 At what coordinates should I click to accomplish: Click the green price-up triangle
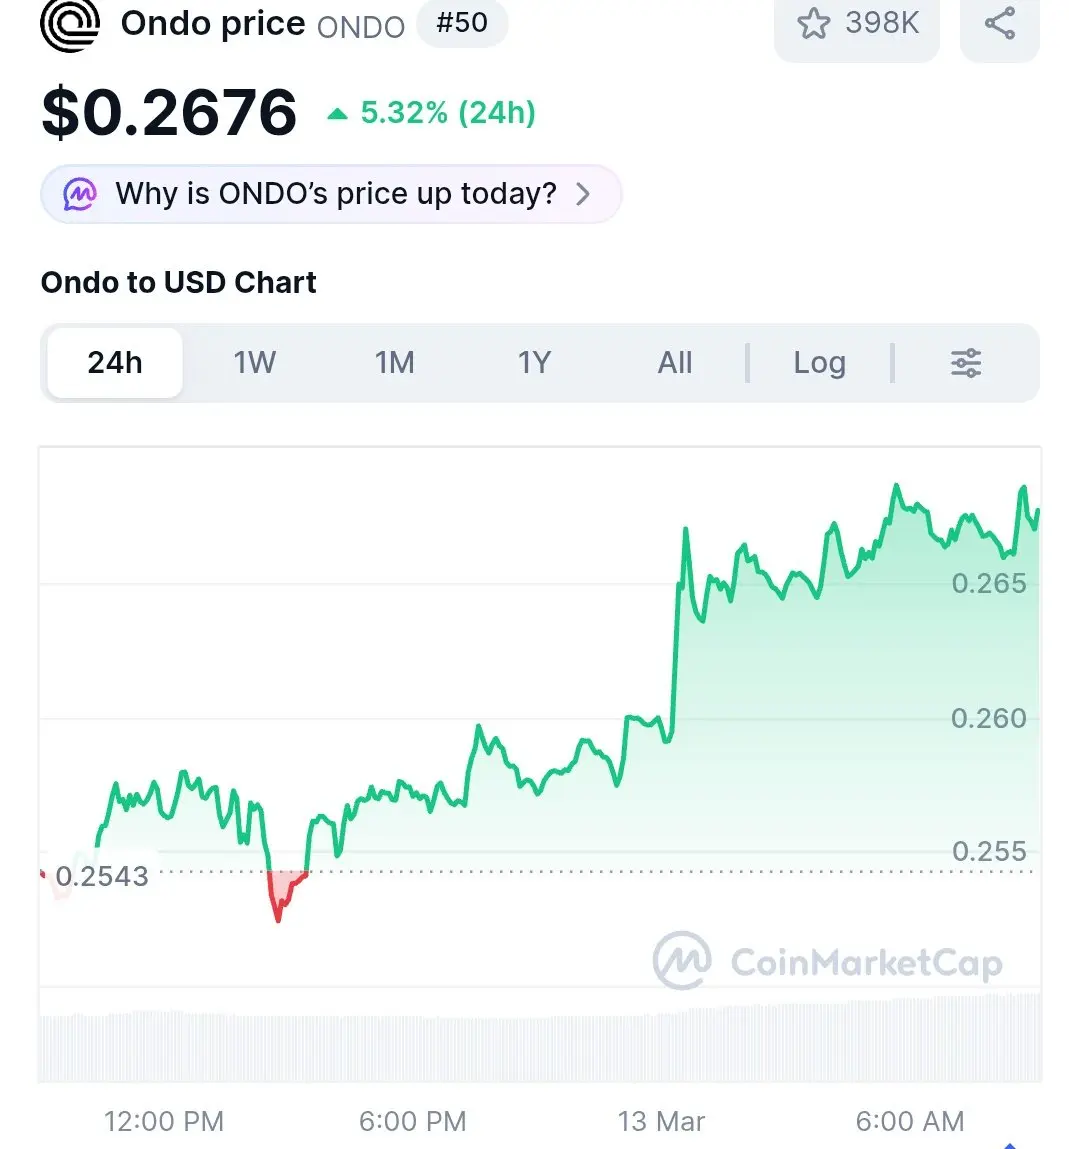[337, 114]
